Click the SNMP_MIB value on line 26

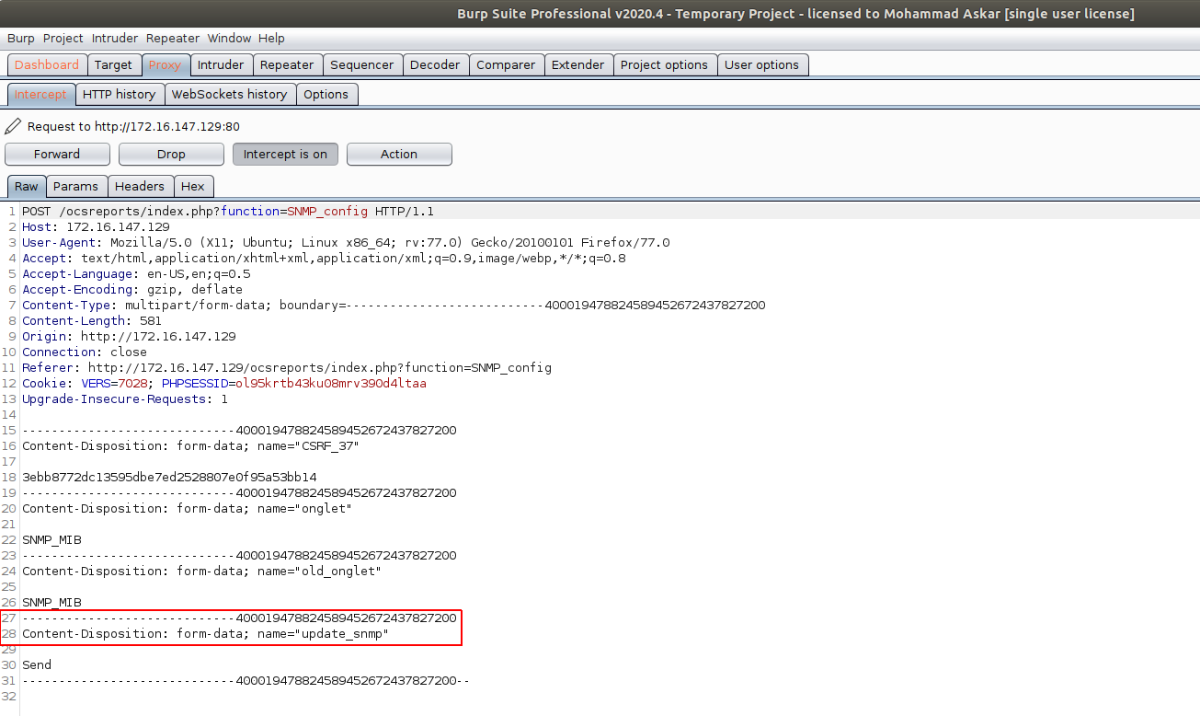coord(52,602)
